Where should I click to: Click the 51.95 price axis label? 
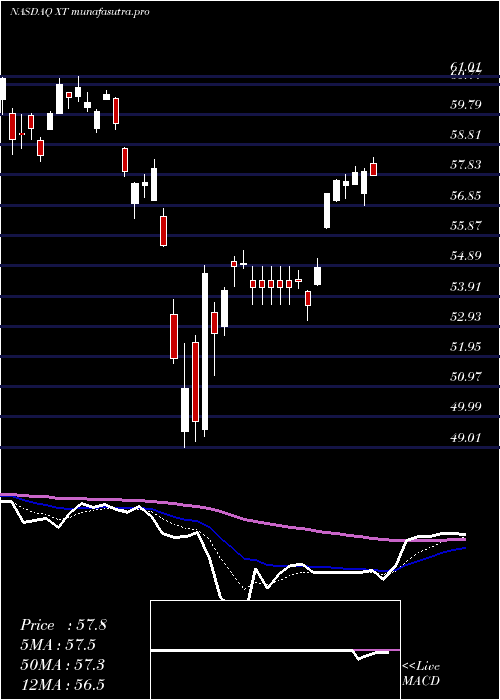click(x=466, y=346)
